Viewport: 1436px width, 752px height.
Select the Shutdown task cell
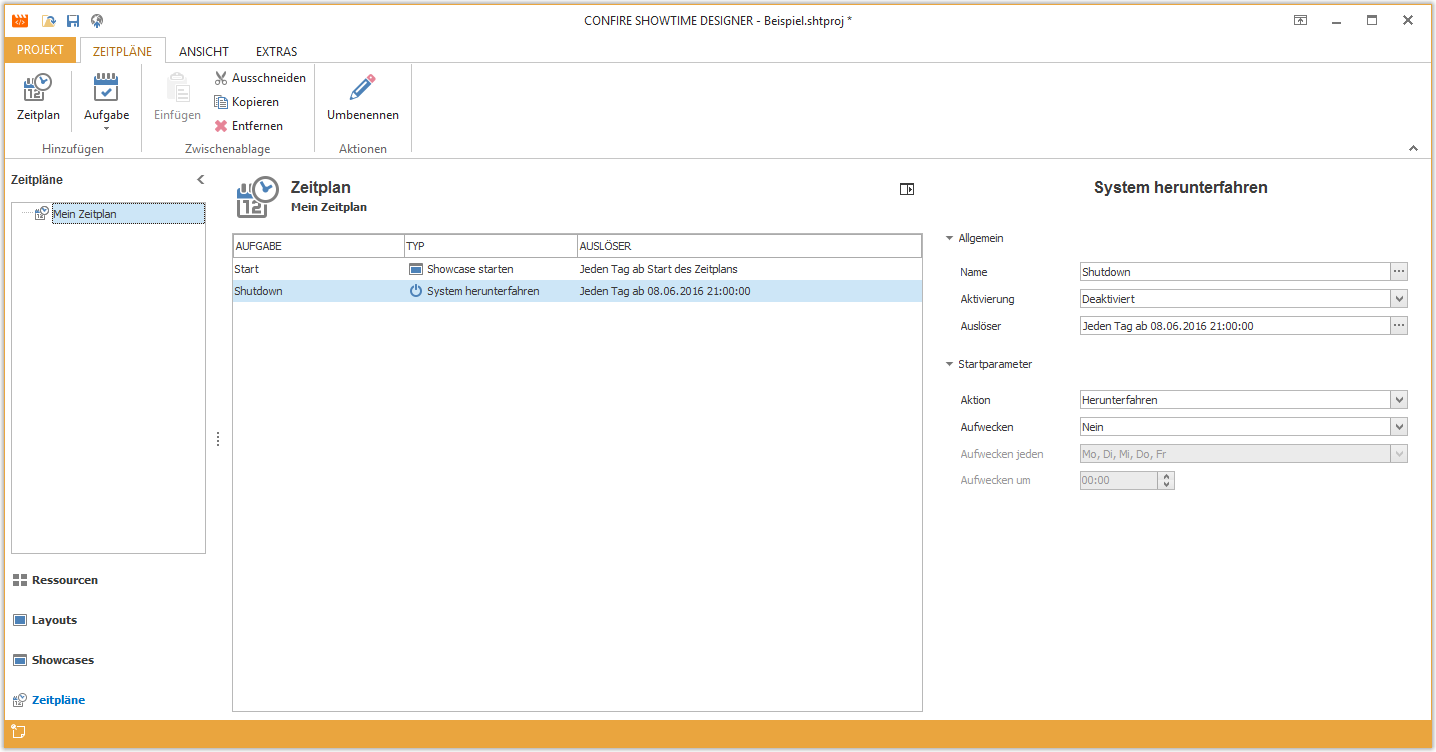[318, 291]
